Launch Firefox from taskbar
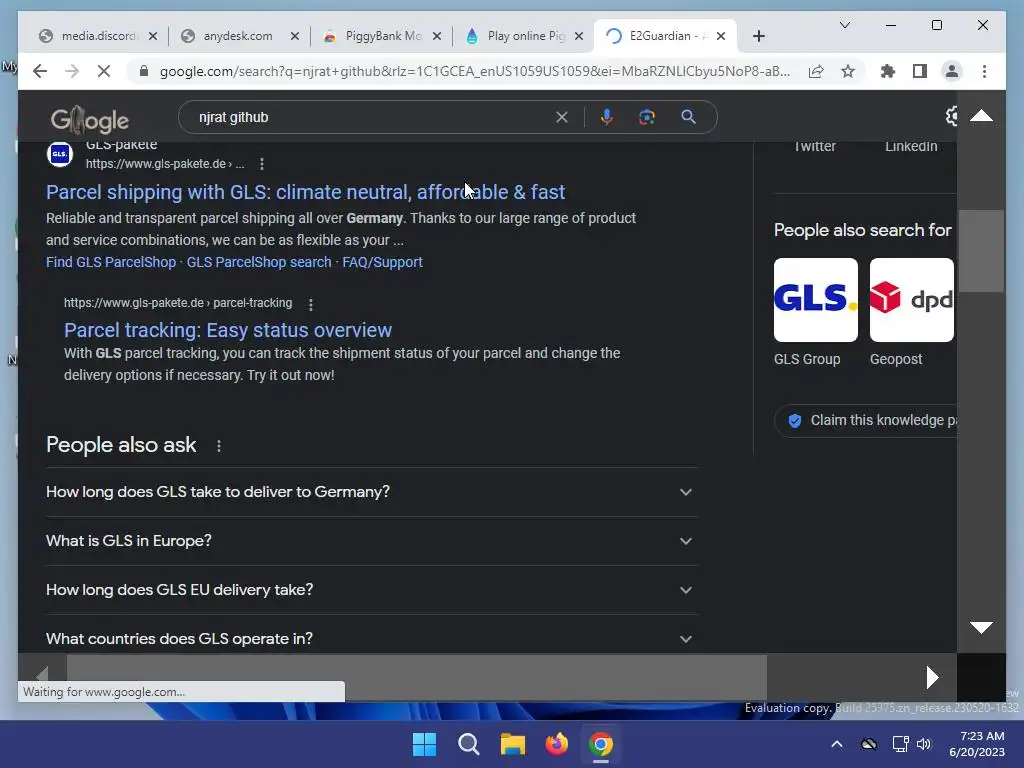This screenshot has width=1024, height=768. [x=556, y=744]
